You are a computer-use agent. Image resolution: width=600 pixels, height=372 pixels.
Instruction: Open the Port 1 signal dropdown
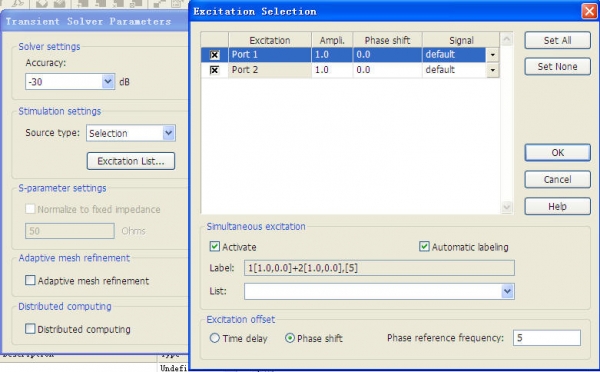coord(492,55)
